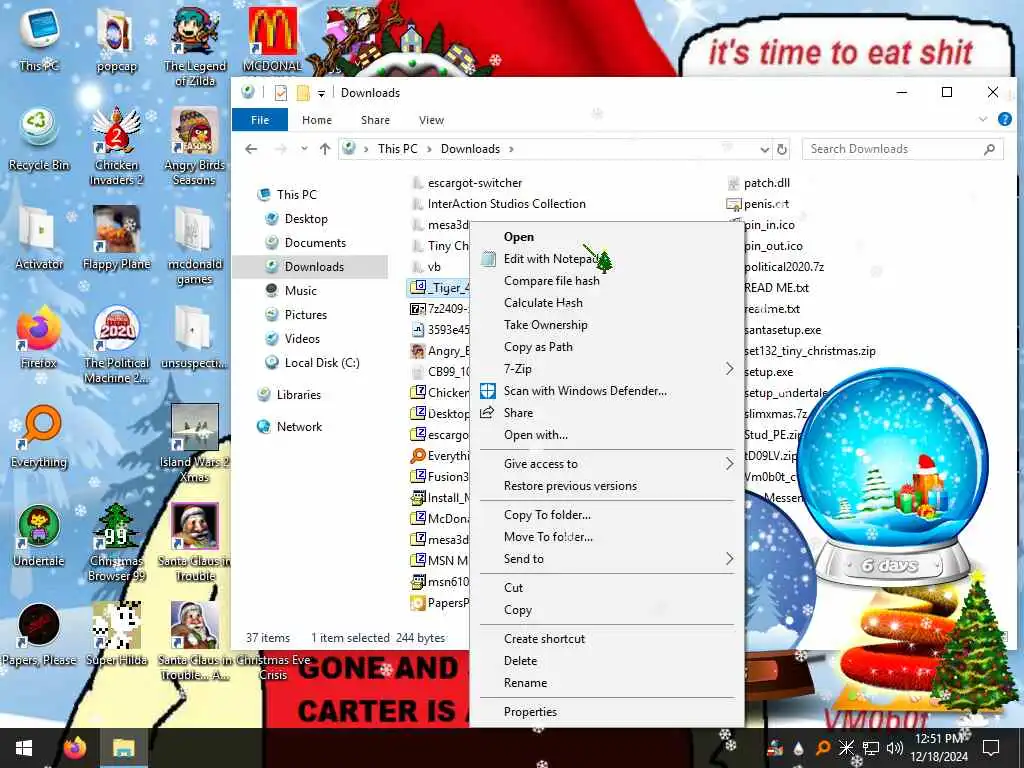Choose Open from the context menu

coord(607,237)
